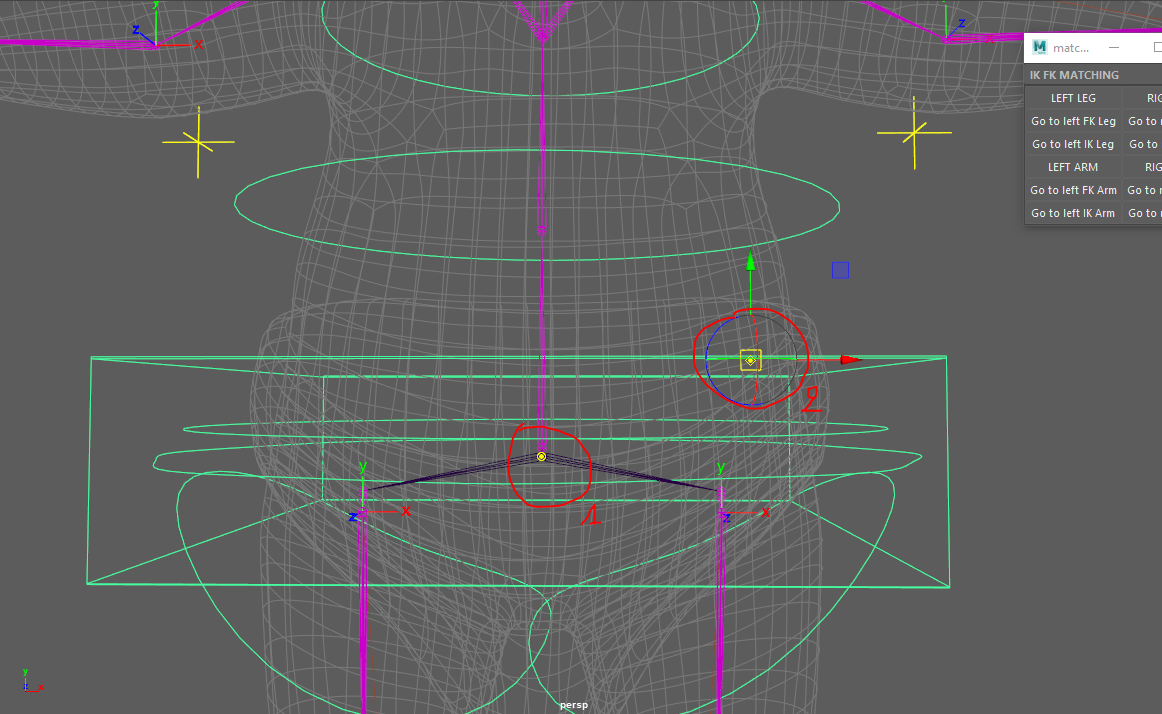Click the blue plane handle square of the manipulator
Screen dimensions: 1162x714
[x=840, y=270]
